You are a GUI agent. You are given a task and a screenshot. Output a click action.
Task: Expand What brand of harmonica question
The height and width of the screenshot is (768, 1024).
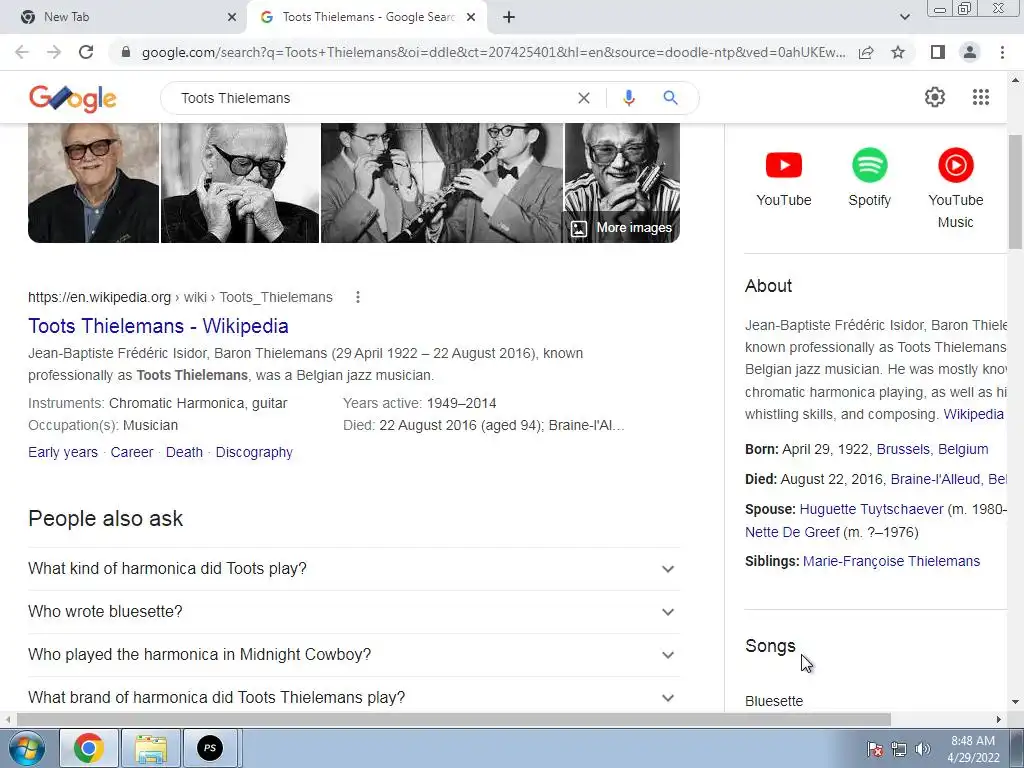coord(353,696)
